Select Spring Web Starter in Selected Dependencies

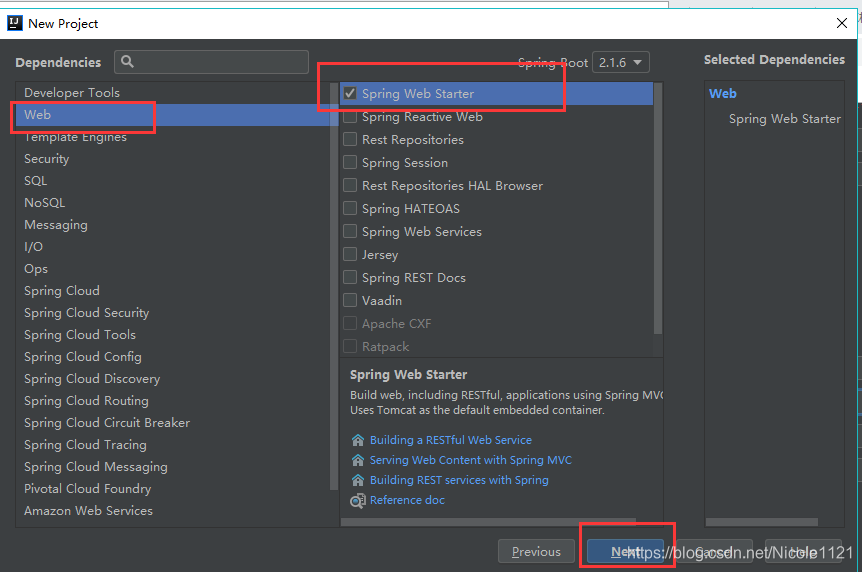click(784, 119)
